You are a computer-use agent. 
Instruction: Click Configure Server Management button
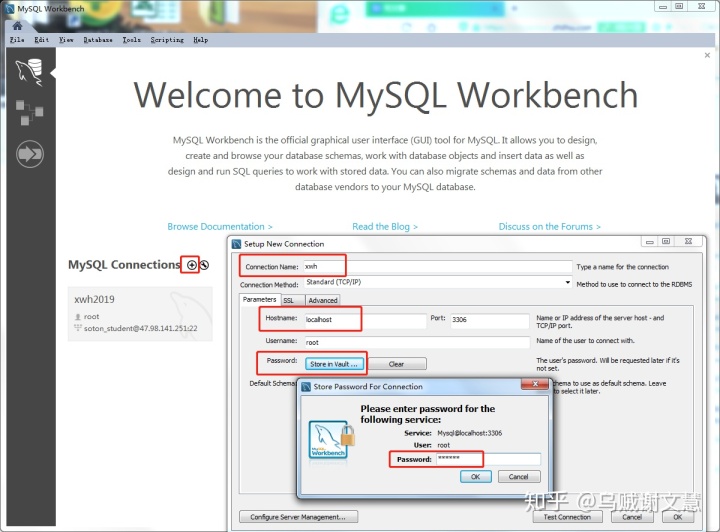pos(298,517)
